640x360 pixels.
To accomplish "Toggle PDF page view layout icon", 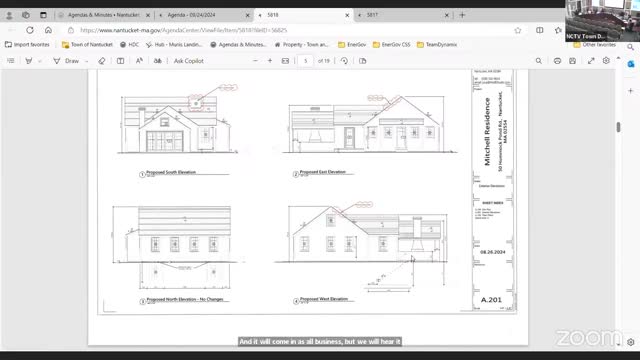I will click(x=120, y=61).
